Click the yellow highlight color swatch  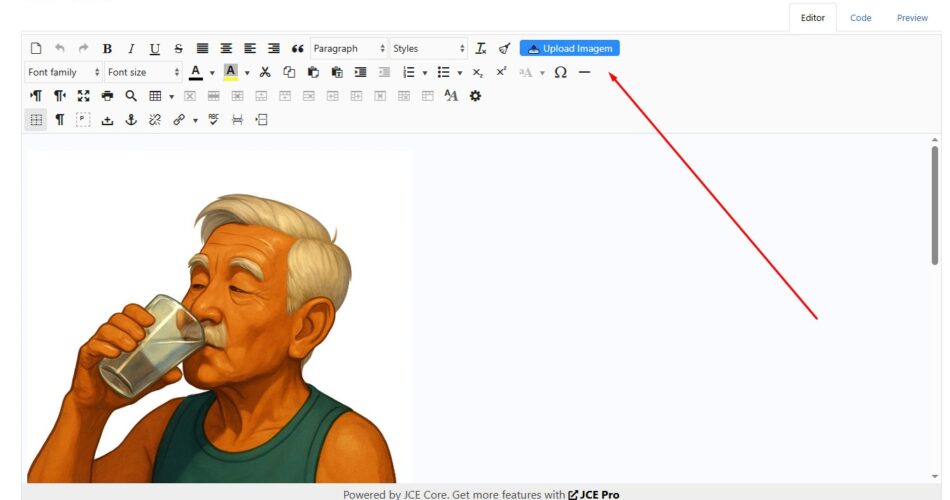point(230,72)
